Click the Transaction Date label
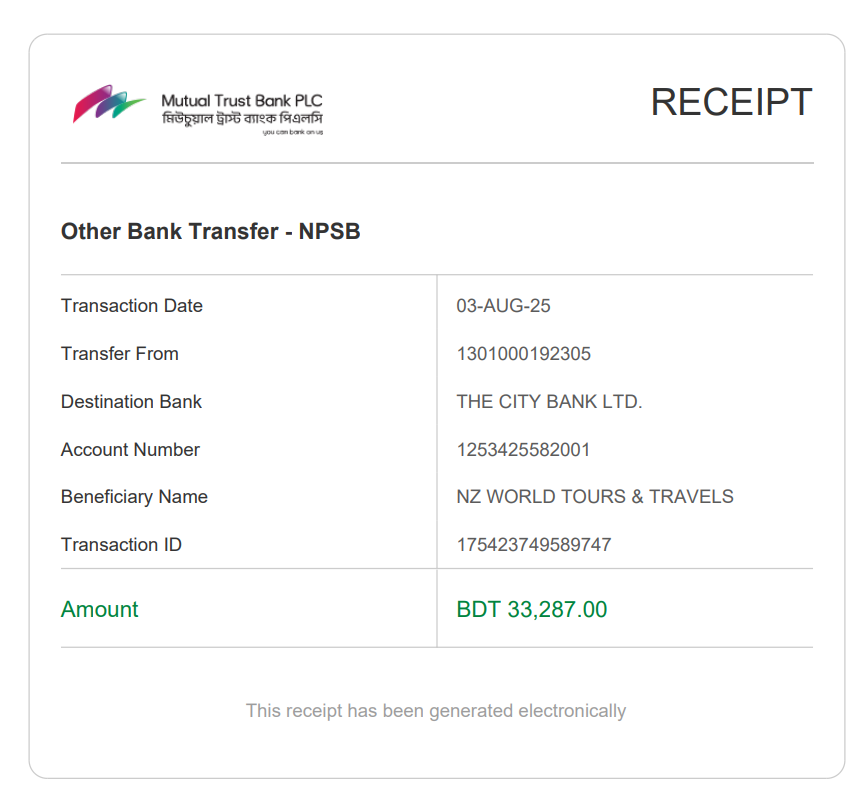Image resolution: width=866 pixels, height=807 pixels. click(x=132, y=306)
